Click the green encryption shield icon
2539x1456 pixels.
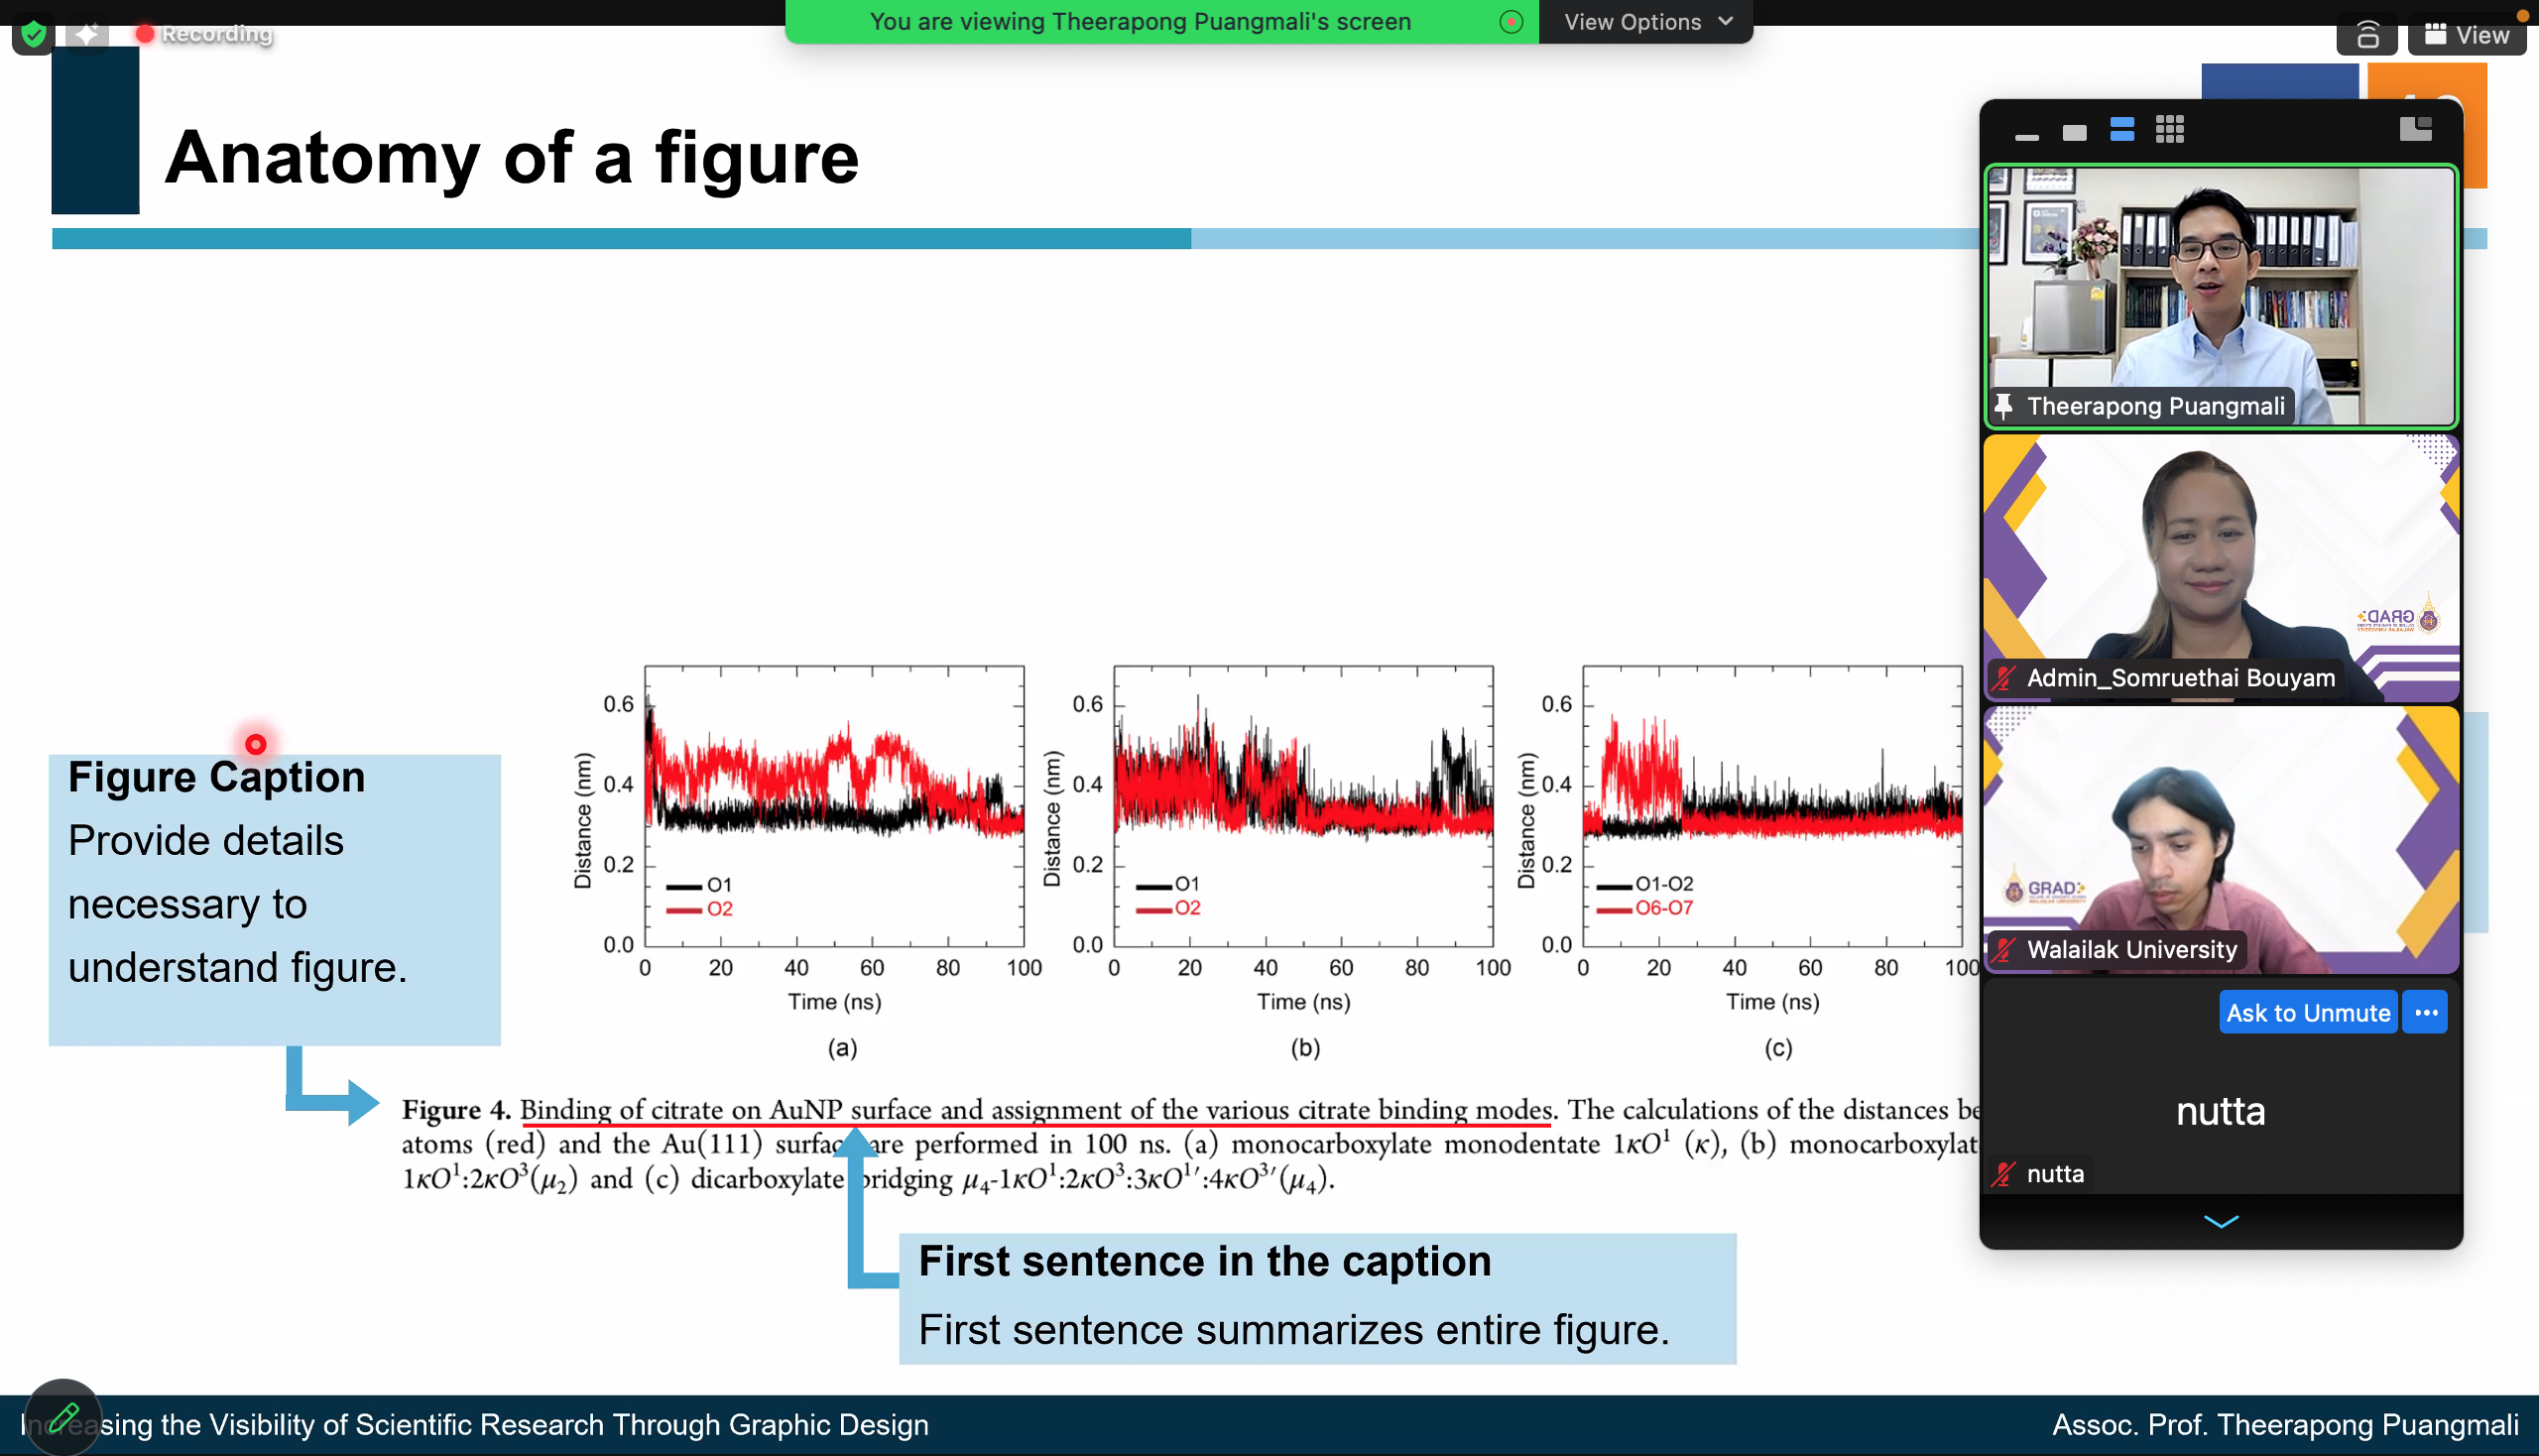pos(33,34)
